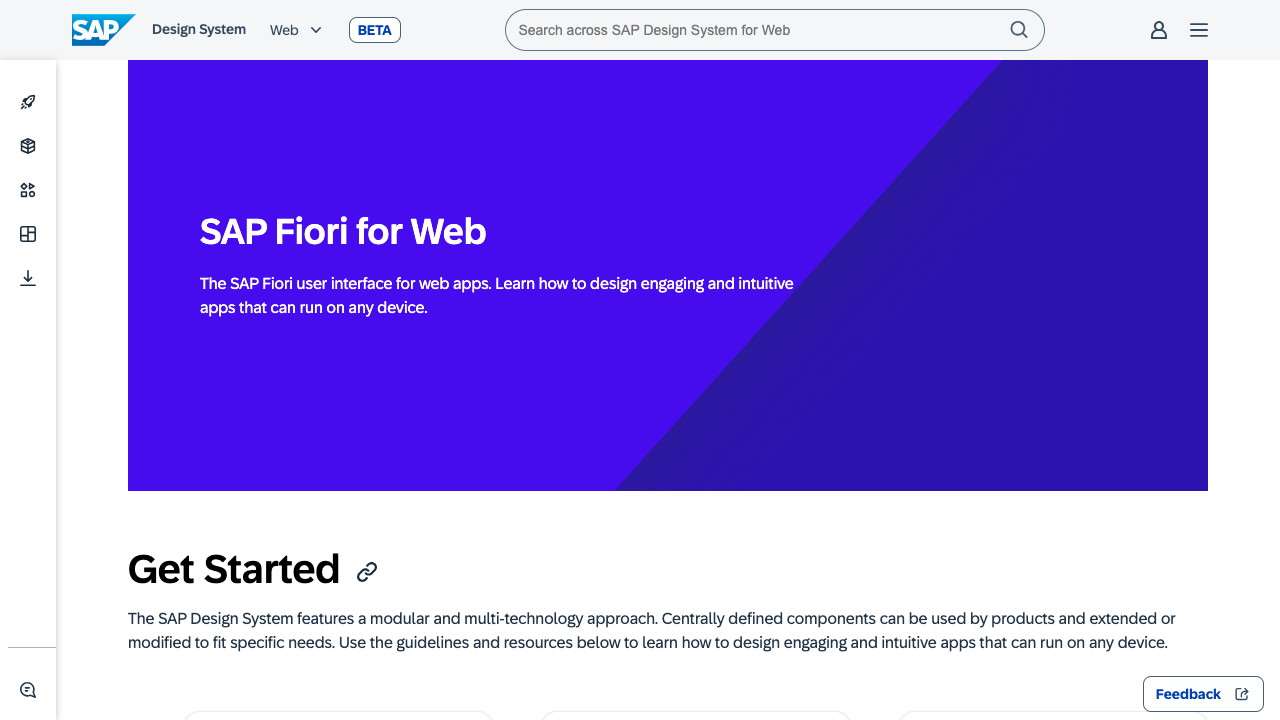Open the cube icon in sidebar
Viewport: 1280px width, 720px height.
click(28, 146)
